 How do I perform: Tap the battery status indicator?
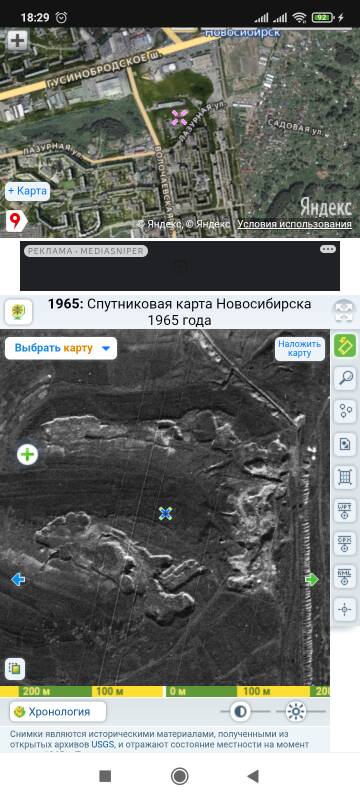coord(322,18)
